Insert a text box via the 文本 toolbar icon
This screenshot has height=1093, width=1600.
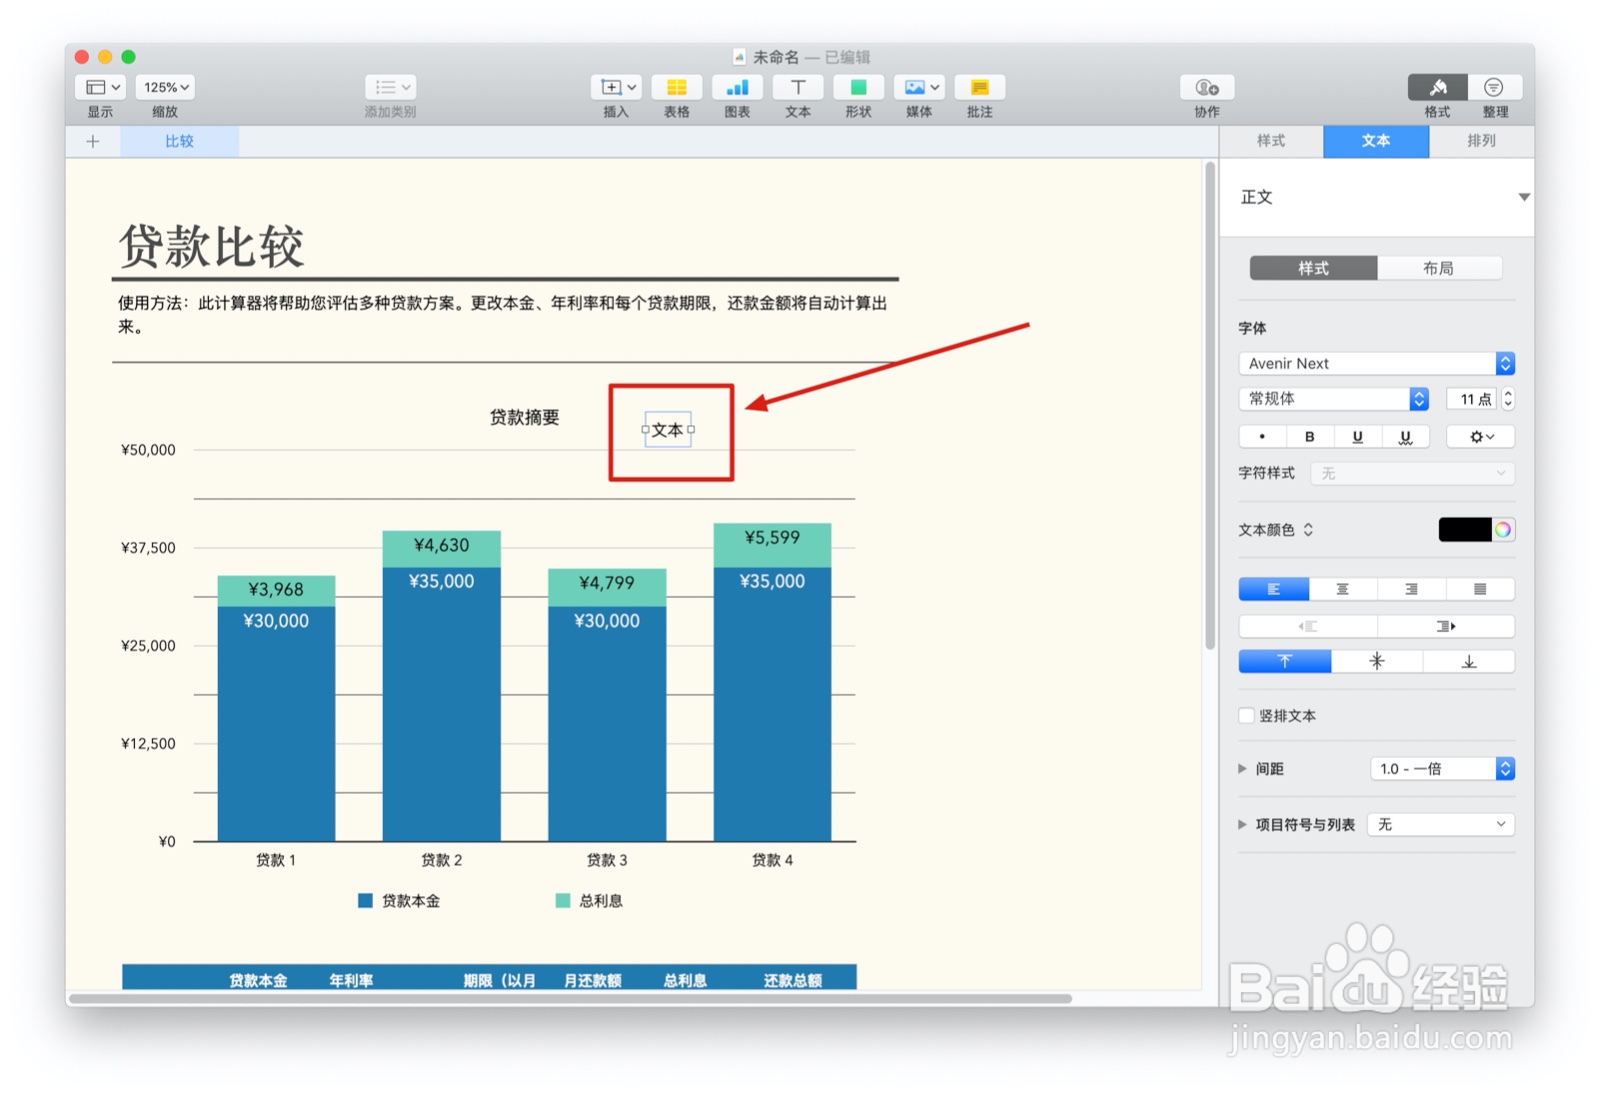click(797, 88)
